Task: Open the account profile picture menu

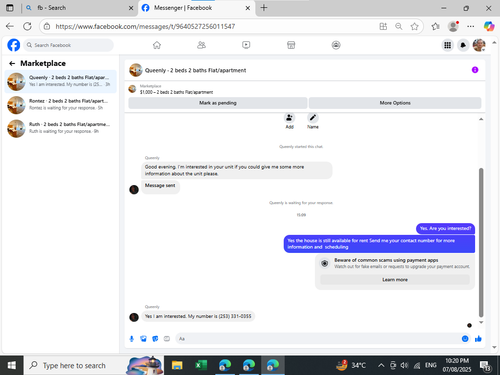Action: [x=479, y=45]
